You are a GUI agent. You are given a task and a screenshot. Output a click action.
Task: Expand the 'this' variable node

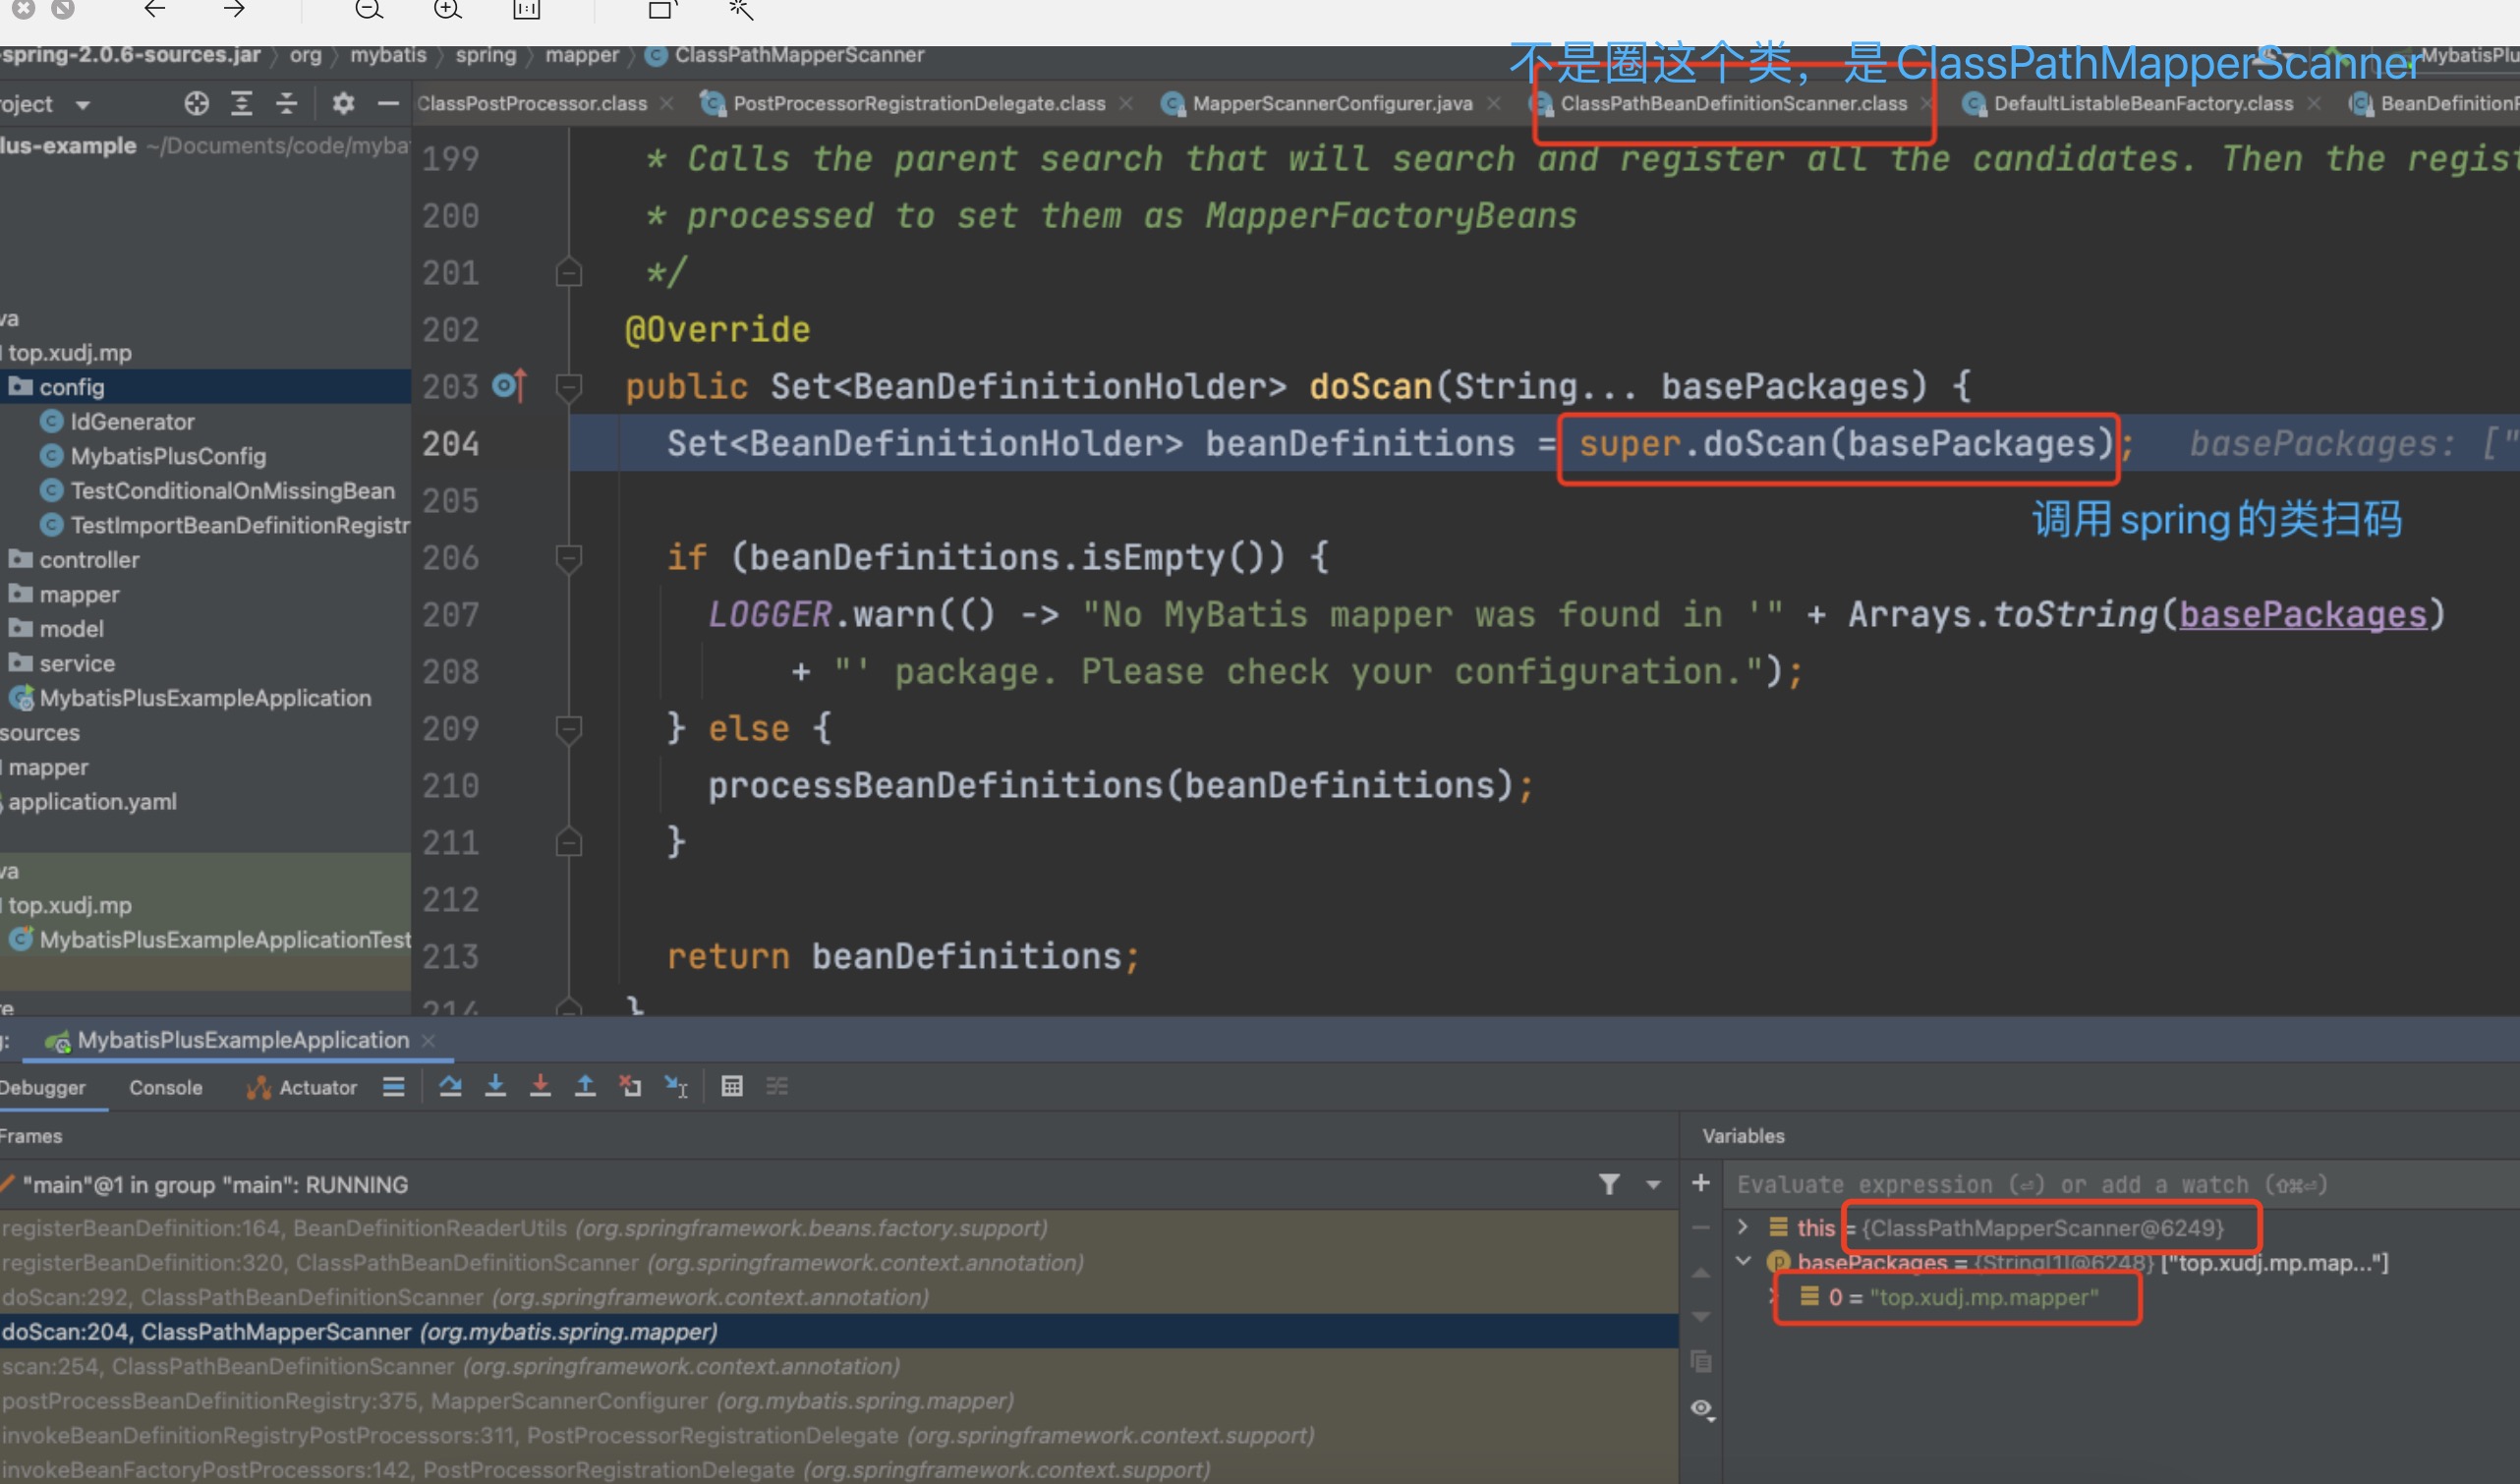(x=1742, y=1227)
